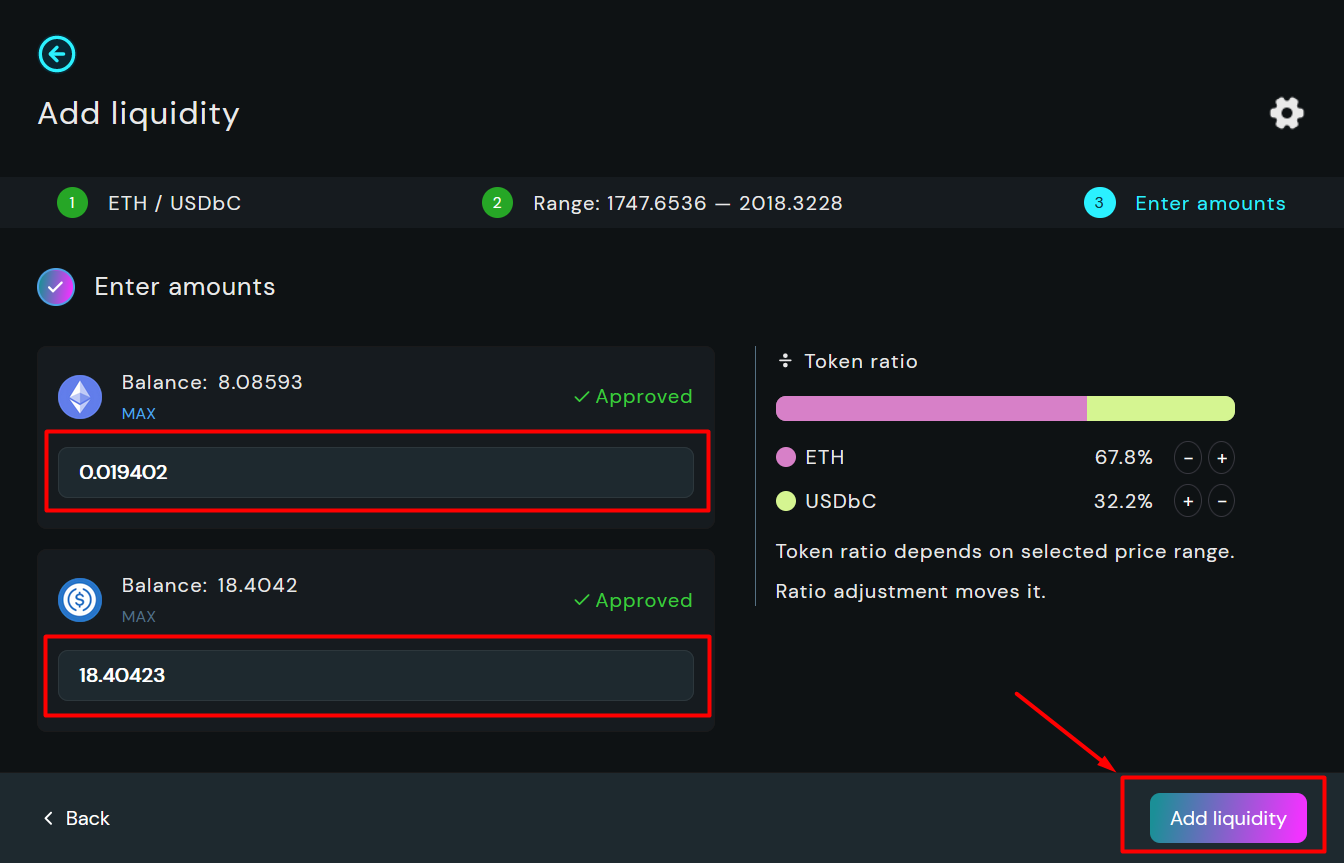Select the Enter amounts step 3 label
The height and width of the screenshot is (863, 1344).
click(x=1210, y=203)
